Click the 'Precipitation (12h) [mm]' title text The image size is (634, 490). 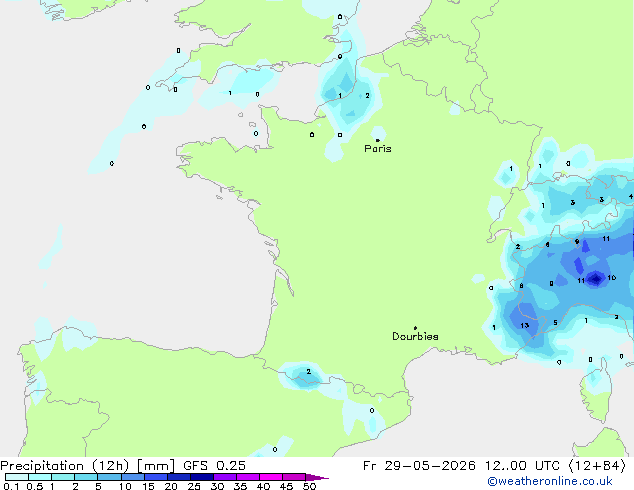pos(87,466)
